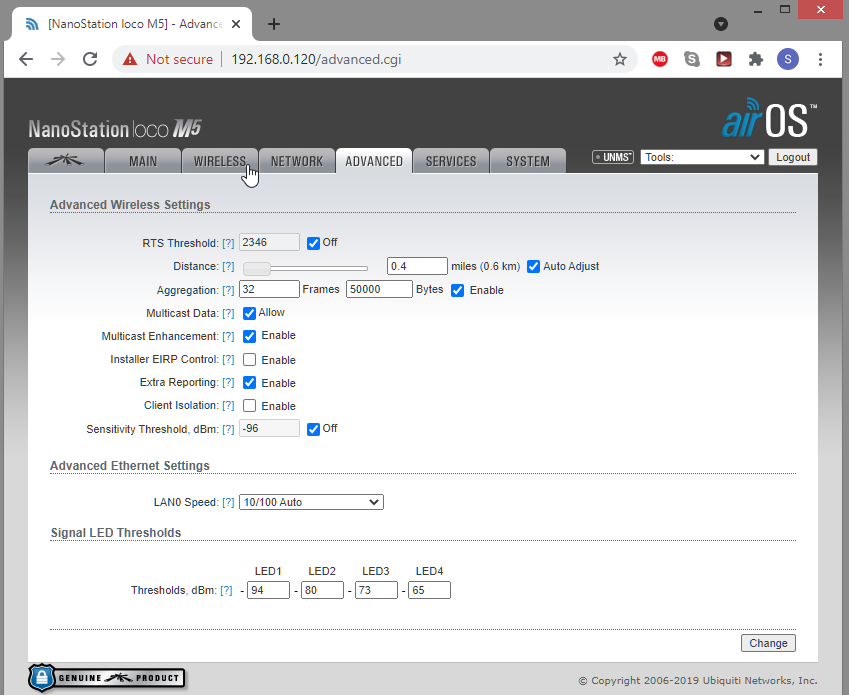Viewport: 849px width, 695px height.
Task: Click the Sensitivity Threshold dBm field
Action: (x=269, y=428)
